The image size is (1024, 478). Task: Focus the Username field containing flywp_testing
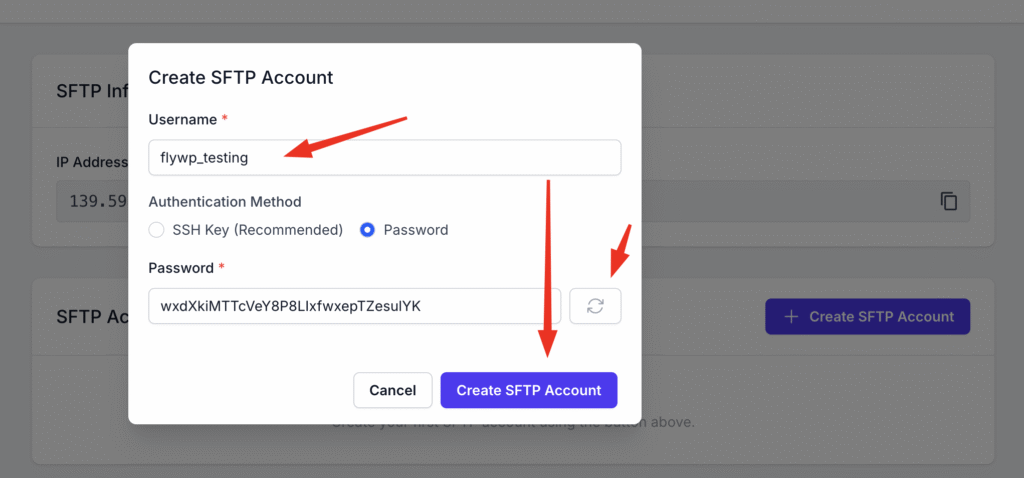coord(385,157)
